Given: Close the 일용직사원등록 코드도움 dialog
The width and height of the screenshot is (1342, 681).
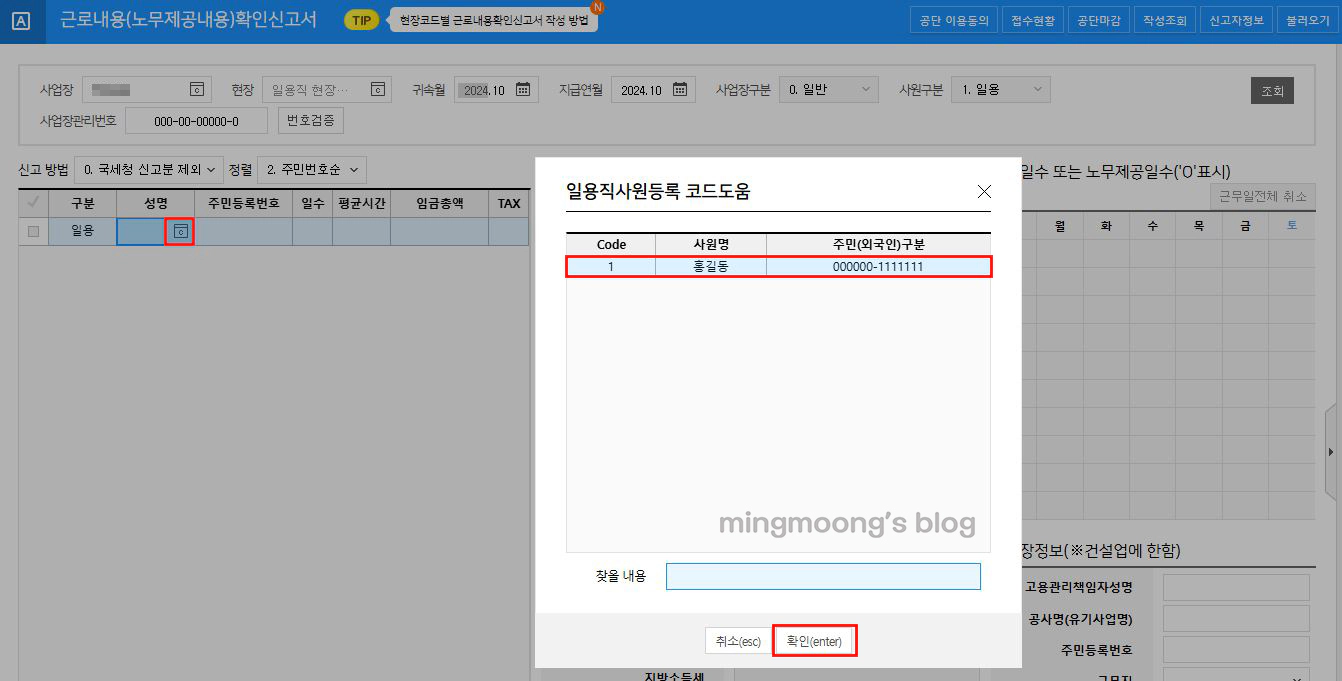Looking at the screenshot, I should coord(983,191).
